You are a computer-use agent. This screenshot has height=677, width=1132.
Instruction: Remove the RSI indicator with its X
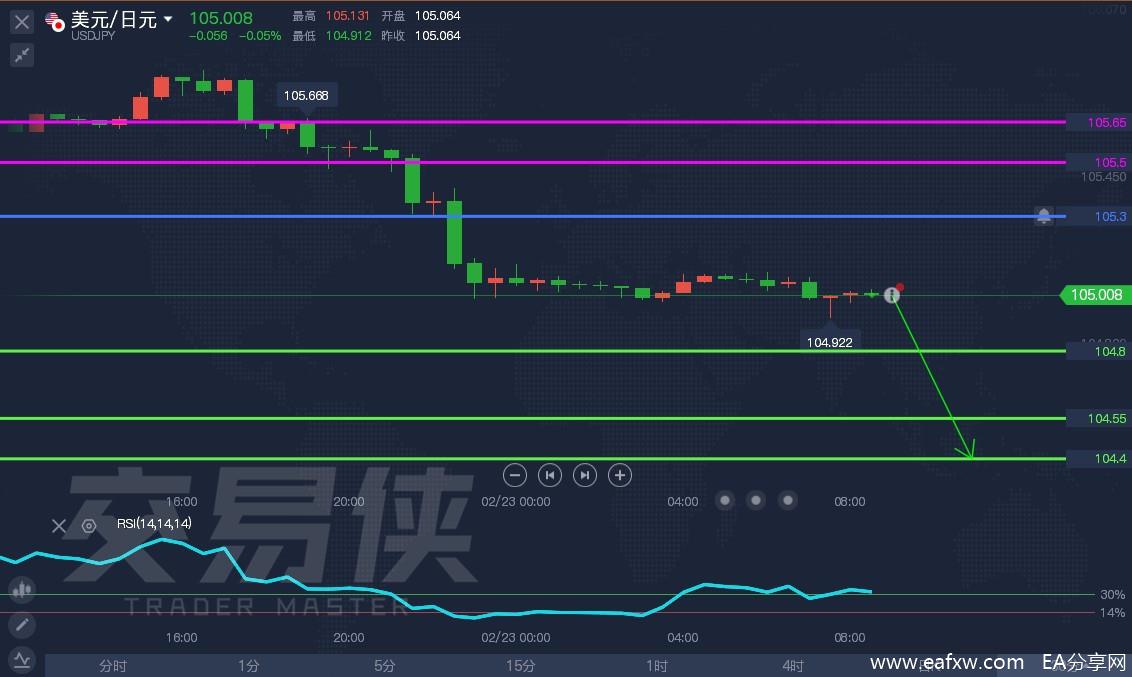pyautogui.click(x=59, y=525)
